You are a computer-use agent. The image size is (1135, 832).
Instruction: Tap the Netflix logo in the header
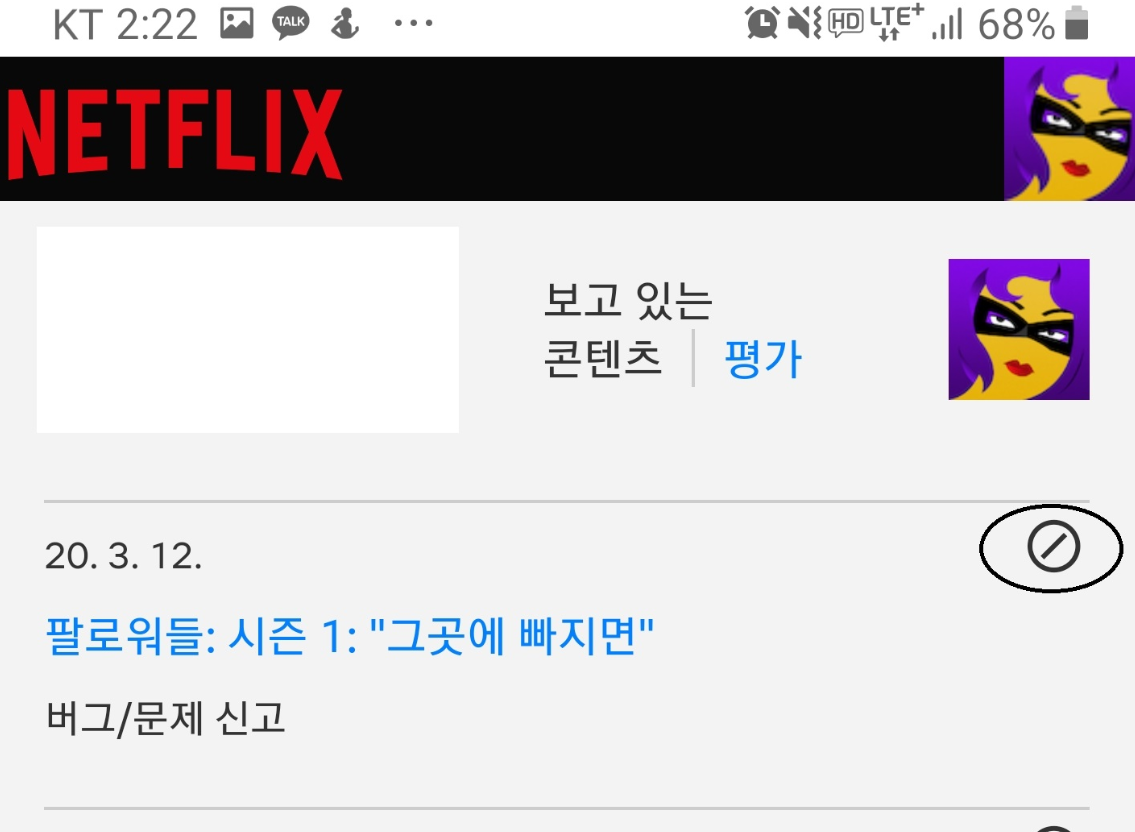pos(174,133)
